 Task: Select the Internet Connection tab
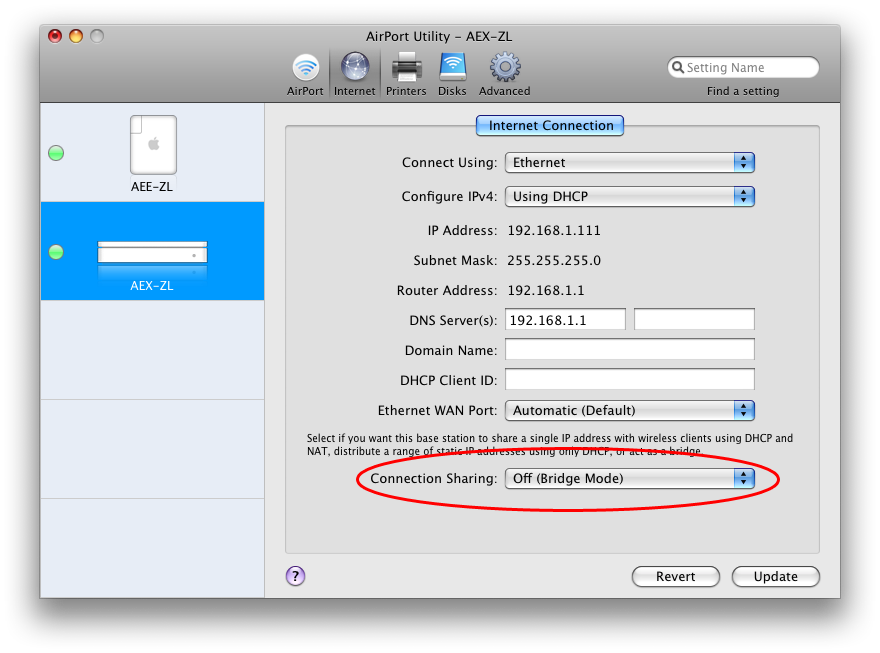(550, 126)
